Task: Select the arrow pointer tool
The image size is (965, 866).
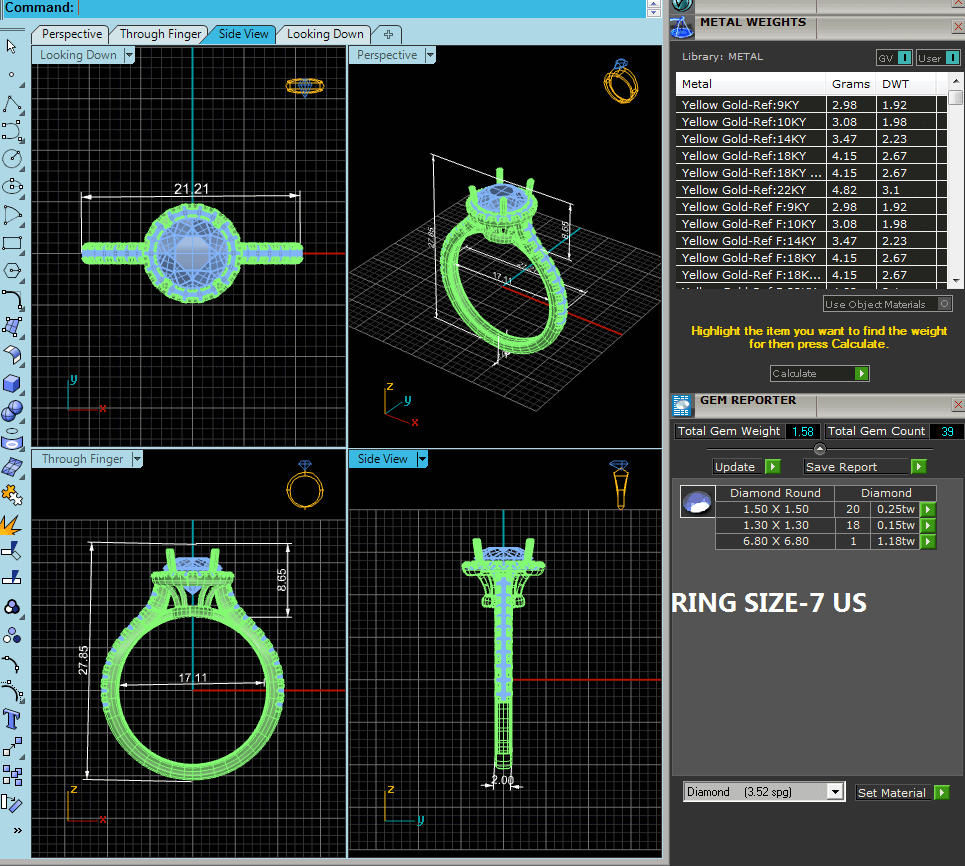Action: tap(12, 47)
